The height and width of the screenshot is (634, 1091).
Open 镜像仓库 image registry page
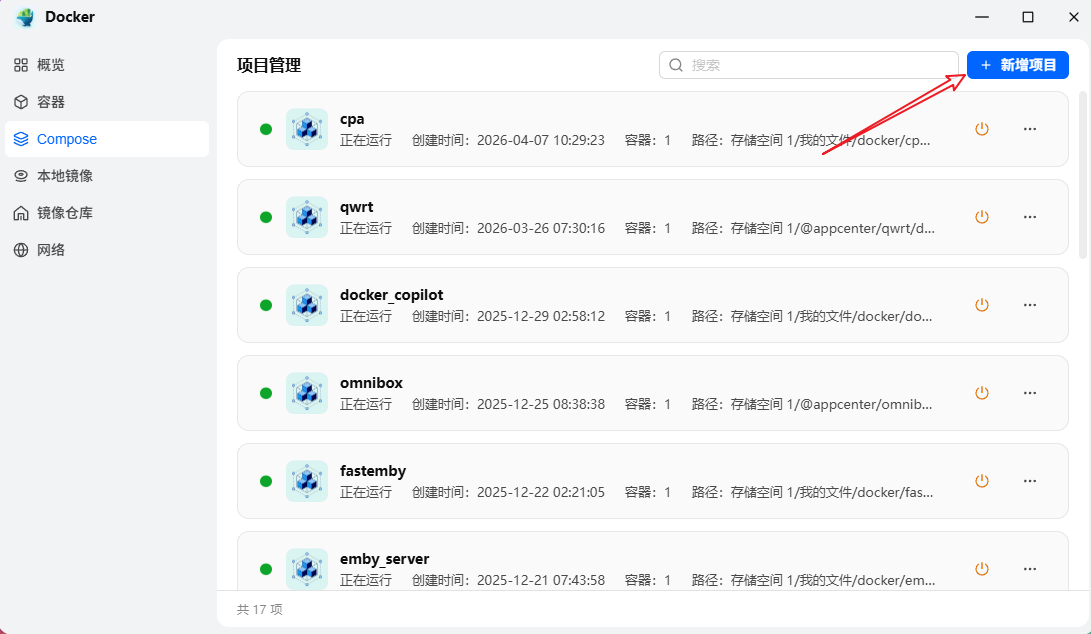106,213
